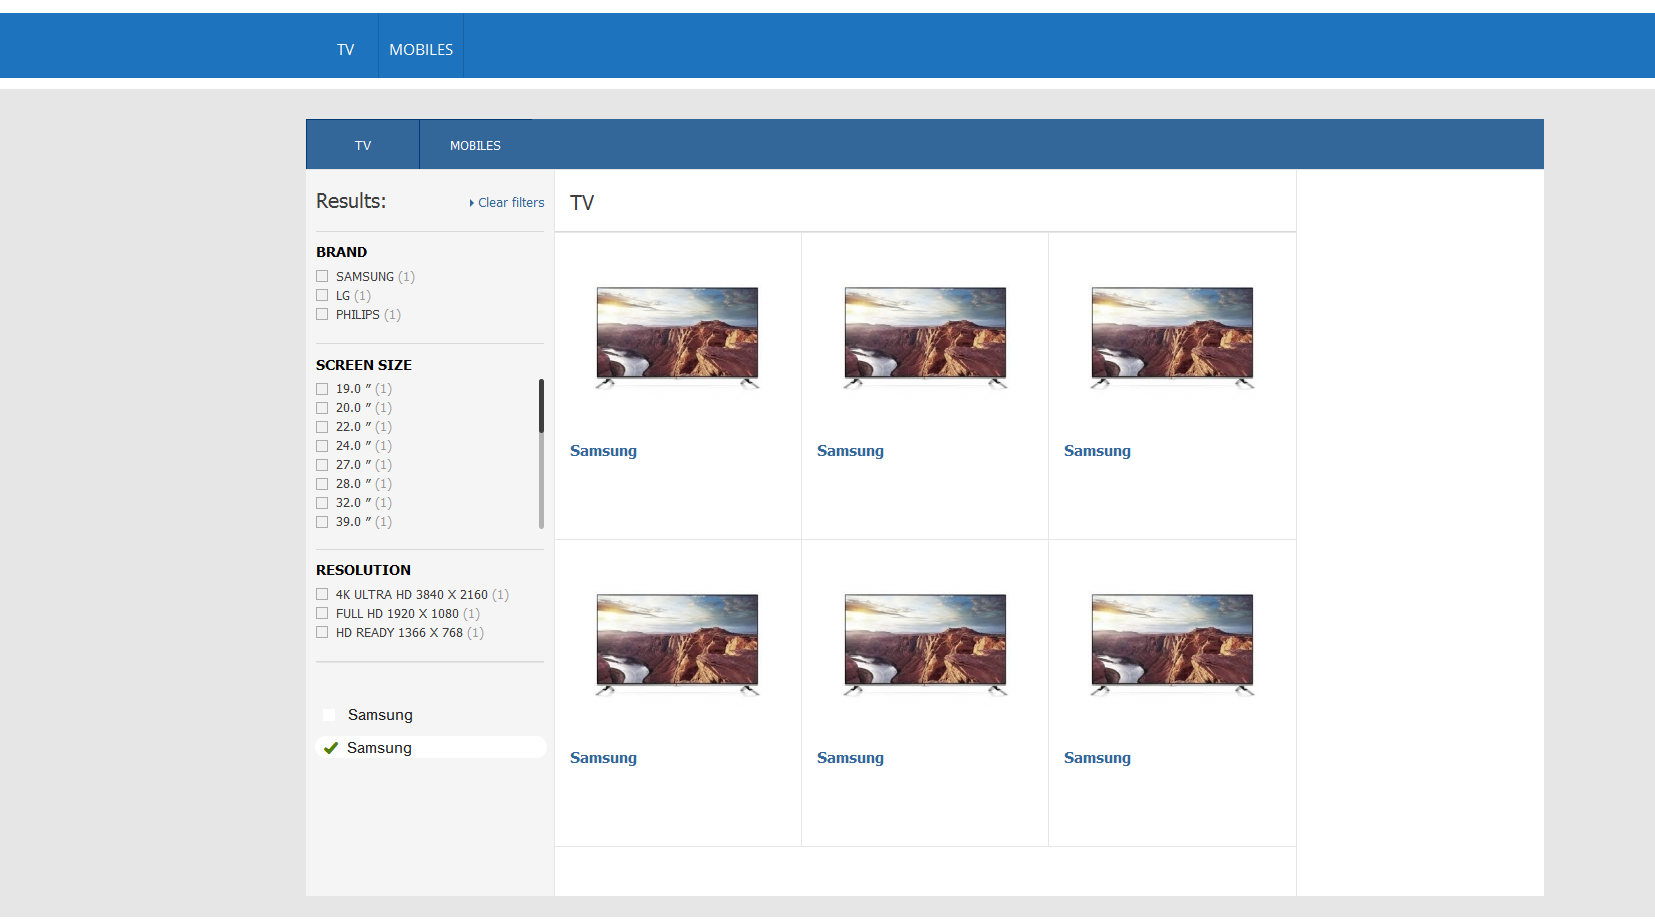Select the 22.0" screen size filter
This screenshot has width=1655, height=920.
322,427
